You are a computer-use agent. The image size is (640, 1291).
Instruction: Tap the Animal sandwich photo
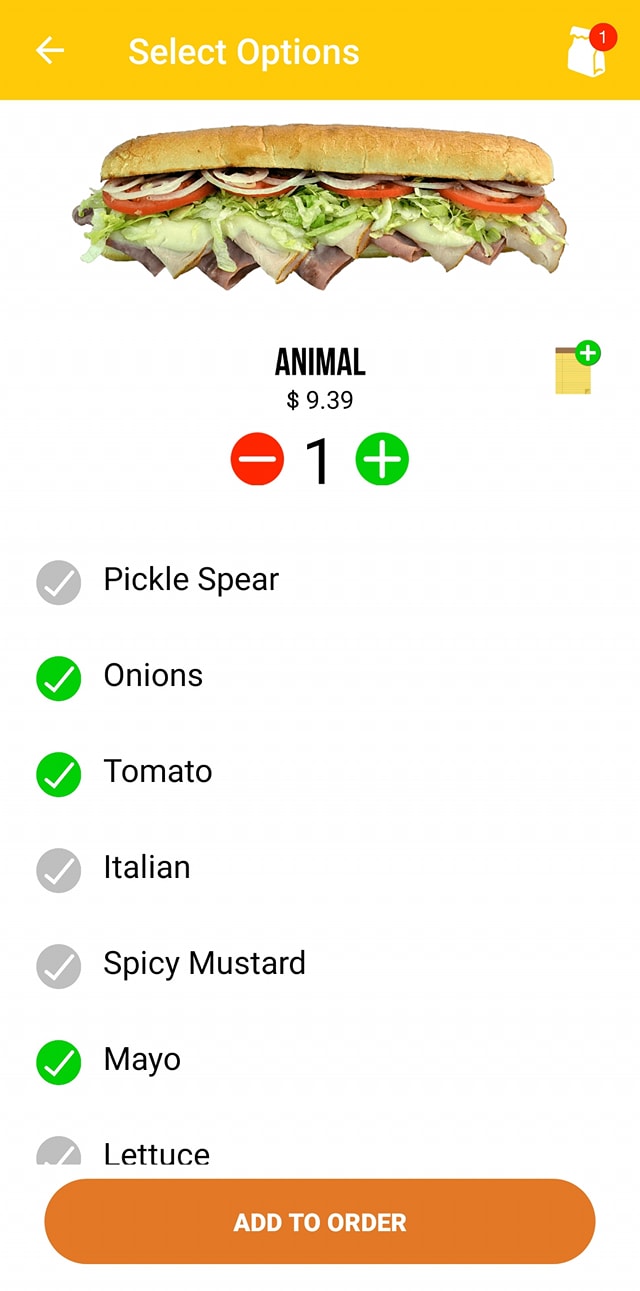tap(320, 205)
